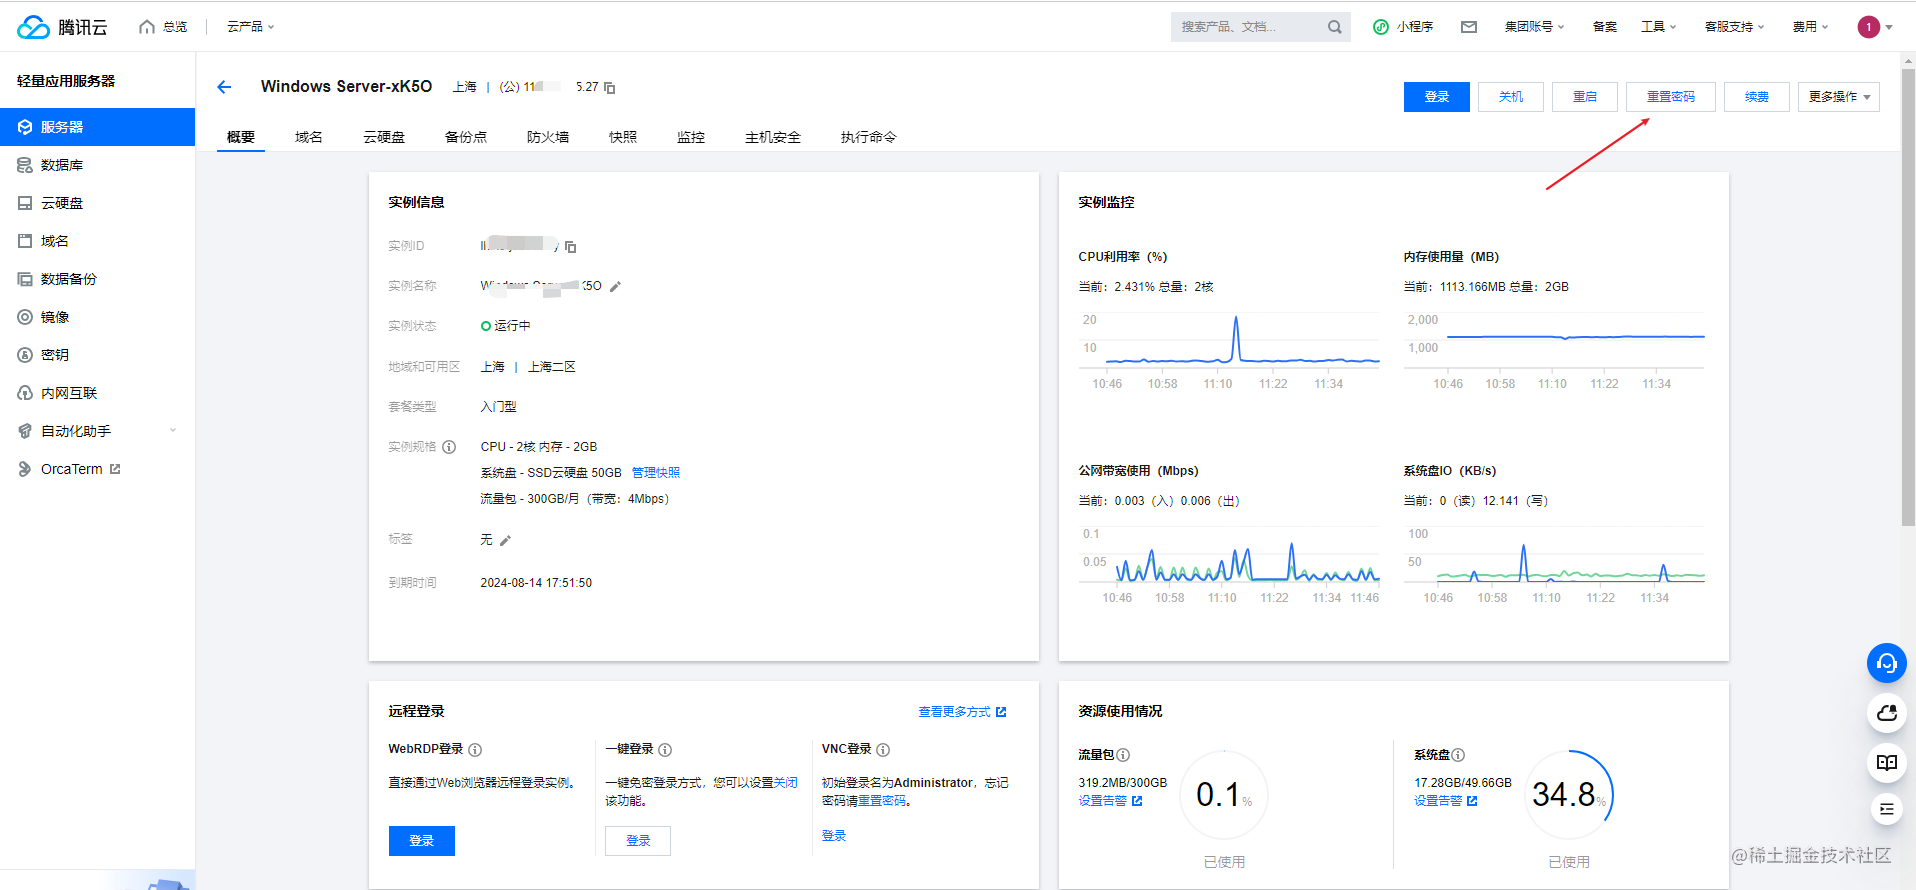Click the WebRDP 登录 button
This screenshot has height=890, width=1916.
coord(422,841)
